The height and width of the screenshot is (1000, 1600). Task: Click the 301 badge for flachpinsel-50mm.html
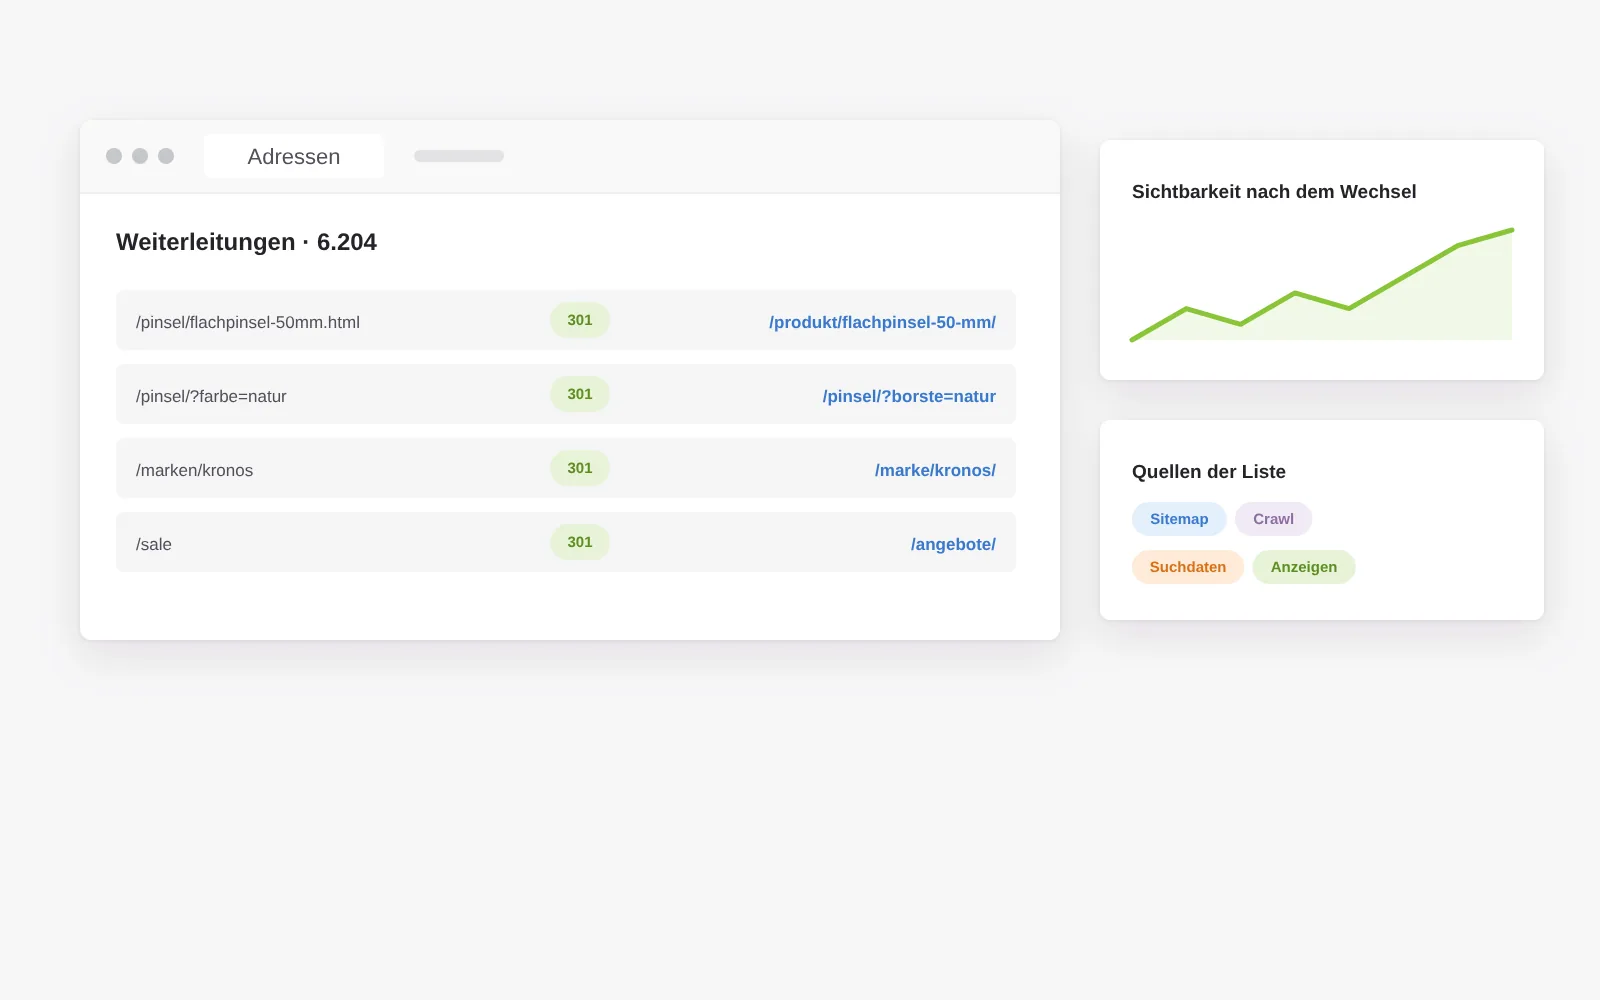pos(580,320)
